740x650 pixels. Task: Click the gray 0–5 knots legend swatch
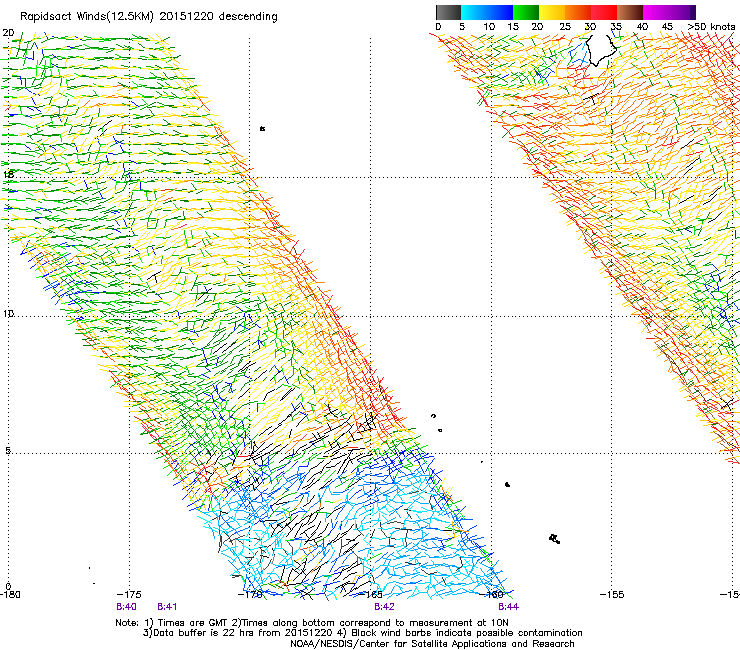pos(448,12)
